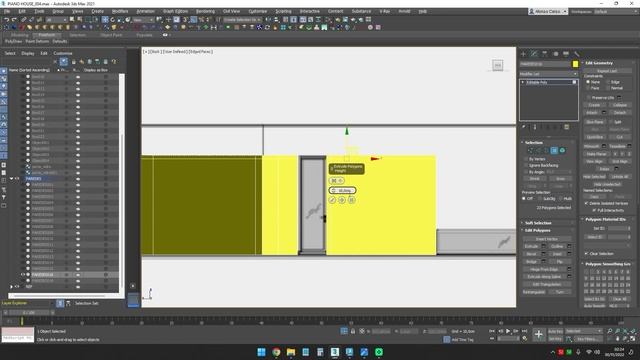This screenshot has height=360, width=640.
Task: Switch to Polygon sub-object level
Action: tap(554, 151)
